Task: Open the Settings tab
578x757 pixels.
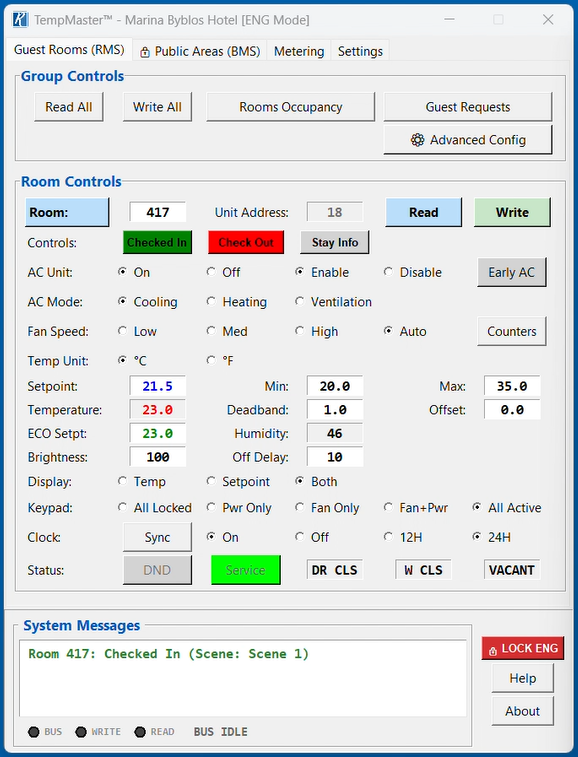Action: pos(360,51)
